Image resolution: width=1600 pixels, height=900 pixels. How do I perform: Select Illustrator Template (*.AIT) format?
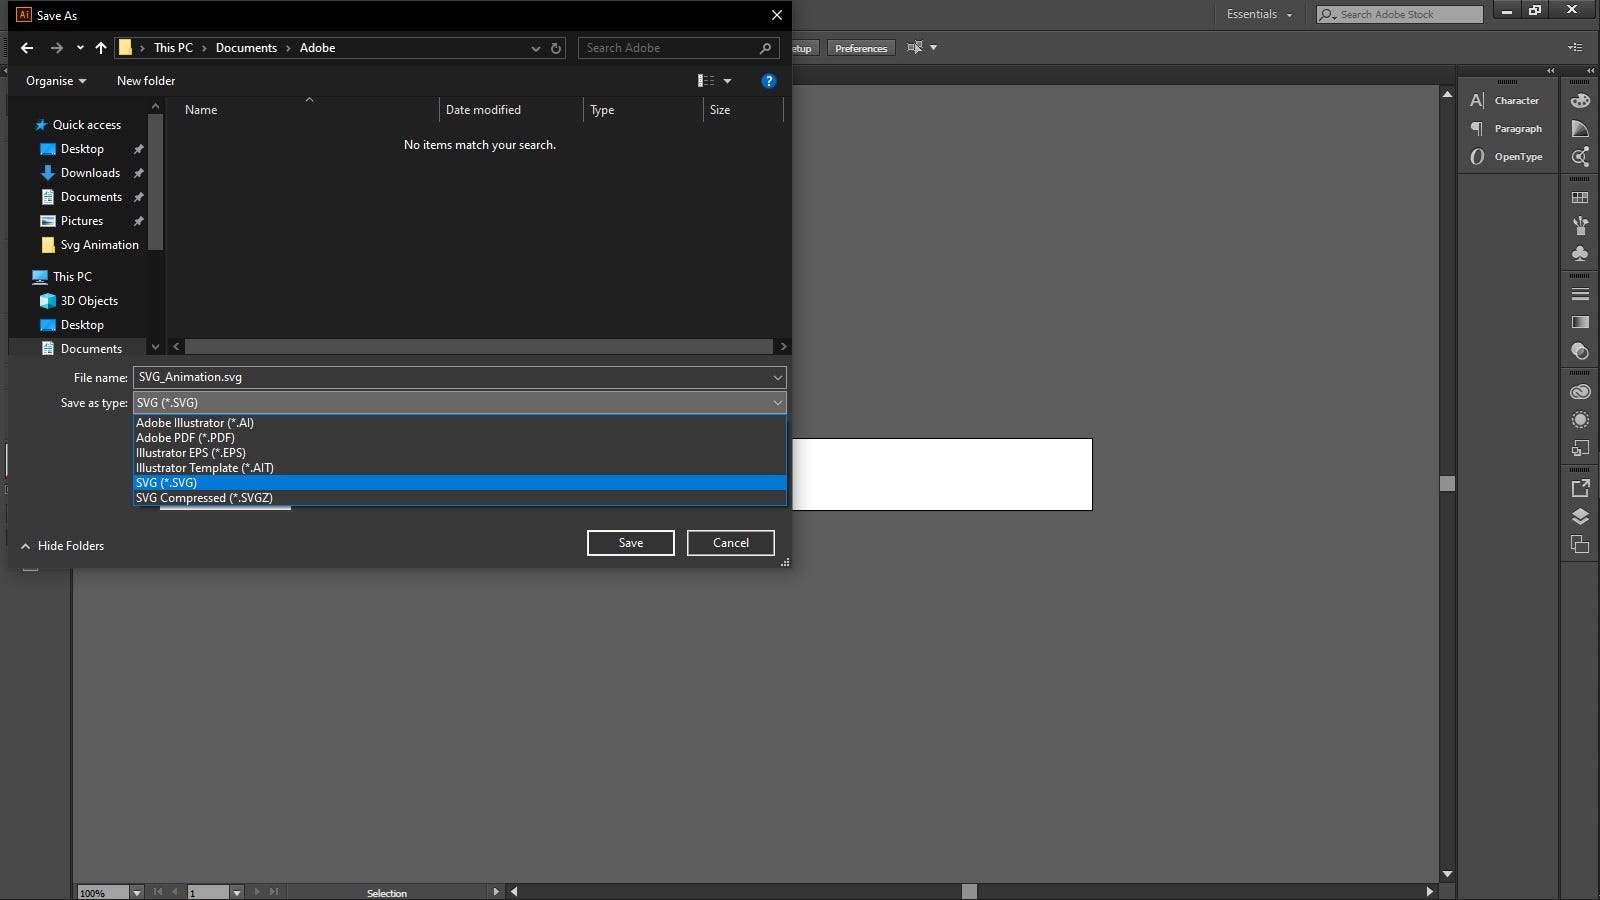pos(460,468)
